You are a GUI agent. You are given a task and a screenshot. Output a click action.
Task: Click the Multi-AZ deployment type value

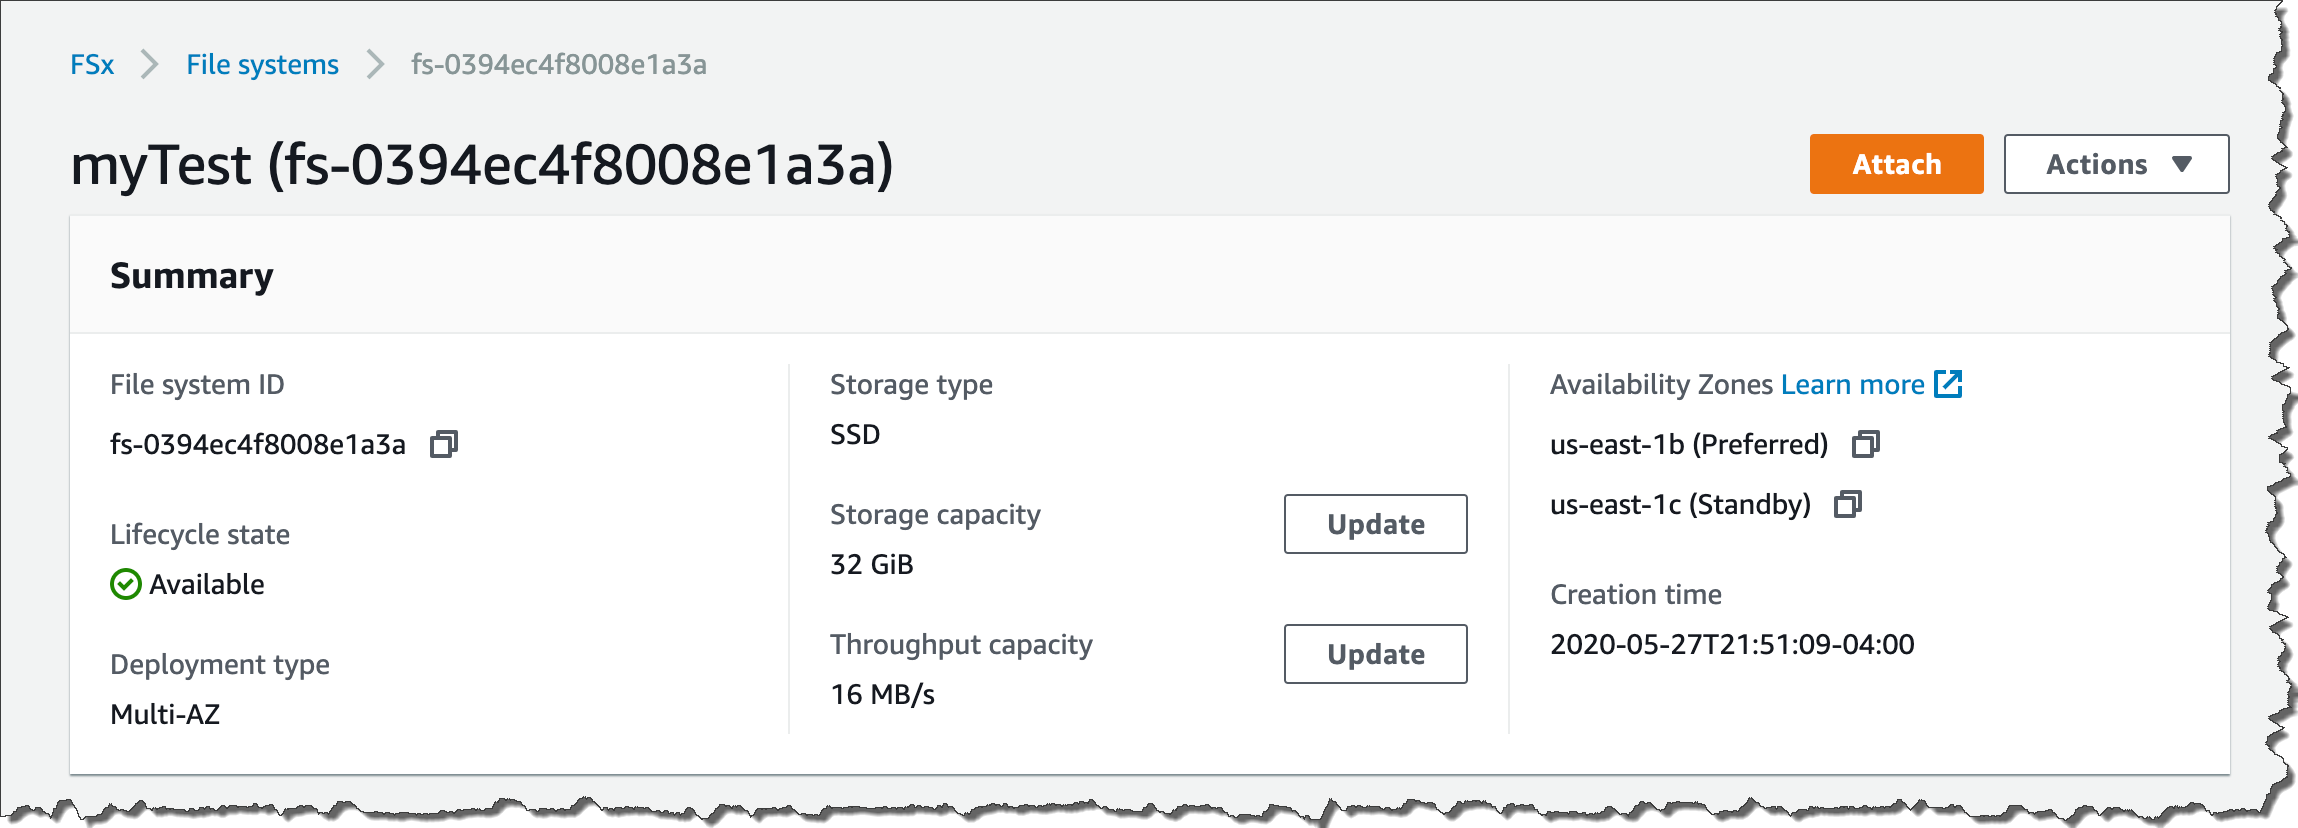165,714
